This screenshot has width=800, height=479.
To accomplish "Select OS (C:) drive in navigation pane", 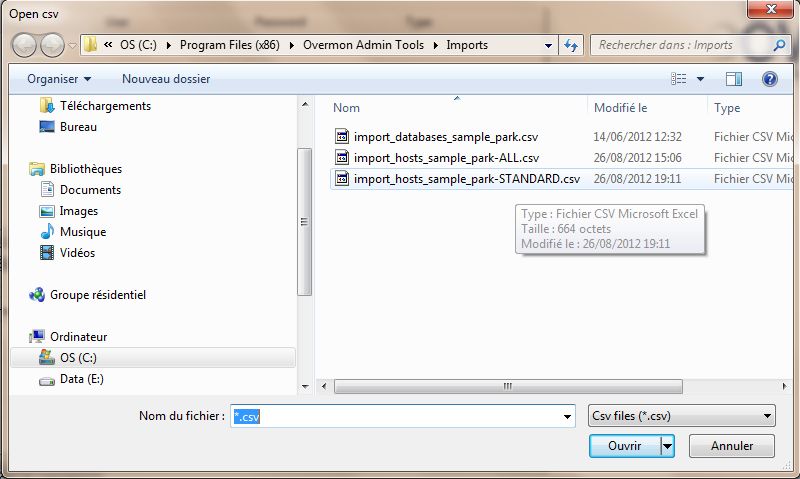I will click(x=153, y=358).
